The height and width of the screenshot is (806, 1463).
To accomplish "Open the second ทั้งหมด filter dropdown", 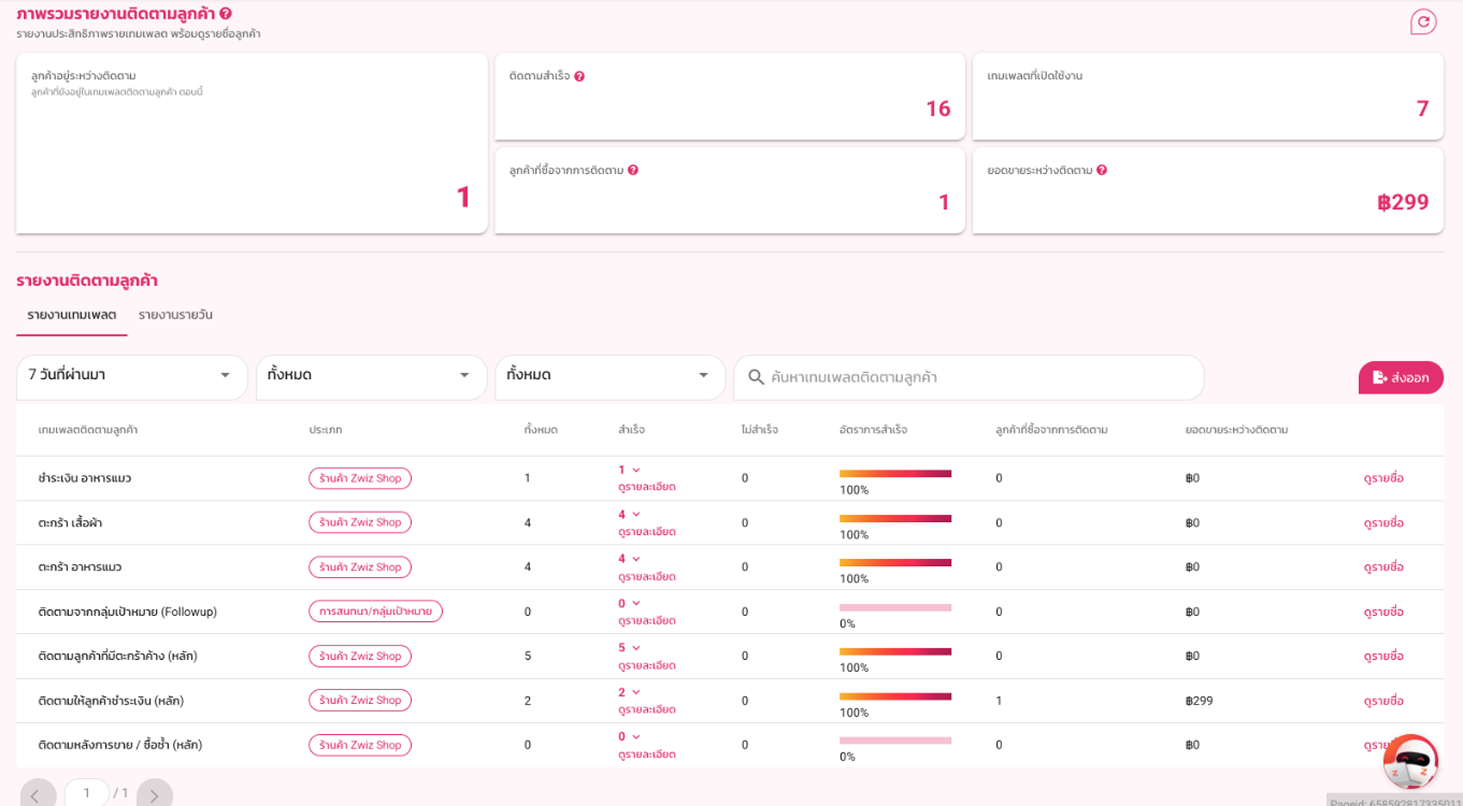I will pos(610,376).
